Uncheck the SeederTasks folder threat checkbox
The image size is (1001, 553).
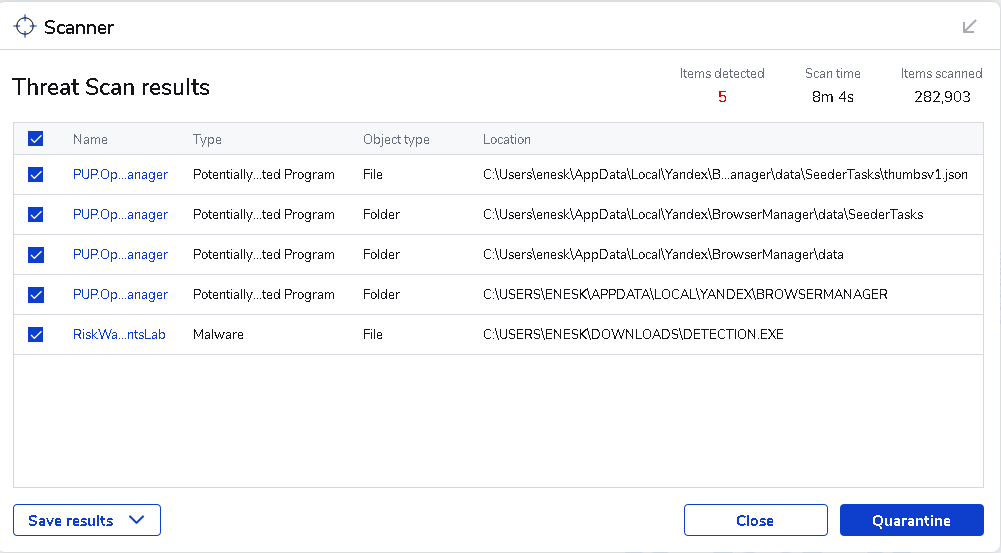tap(36, 215)
